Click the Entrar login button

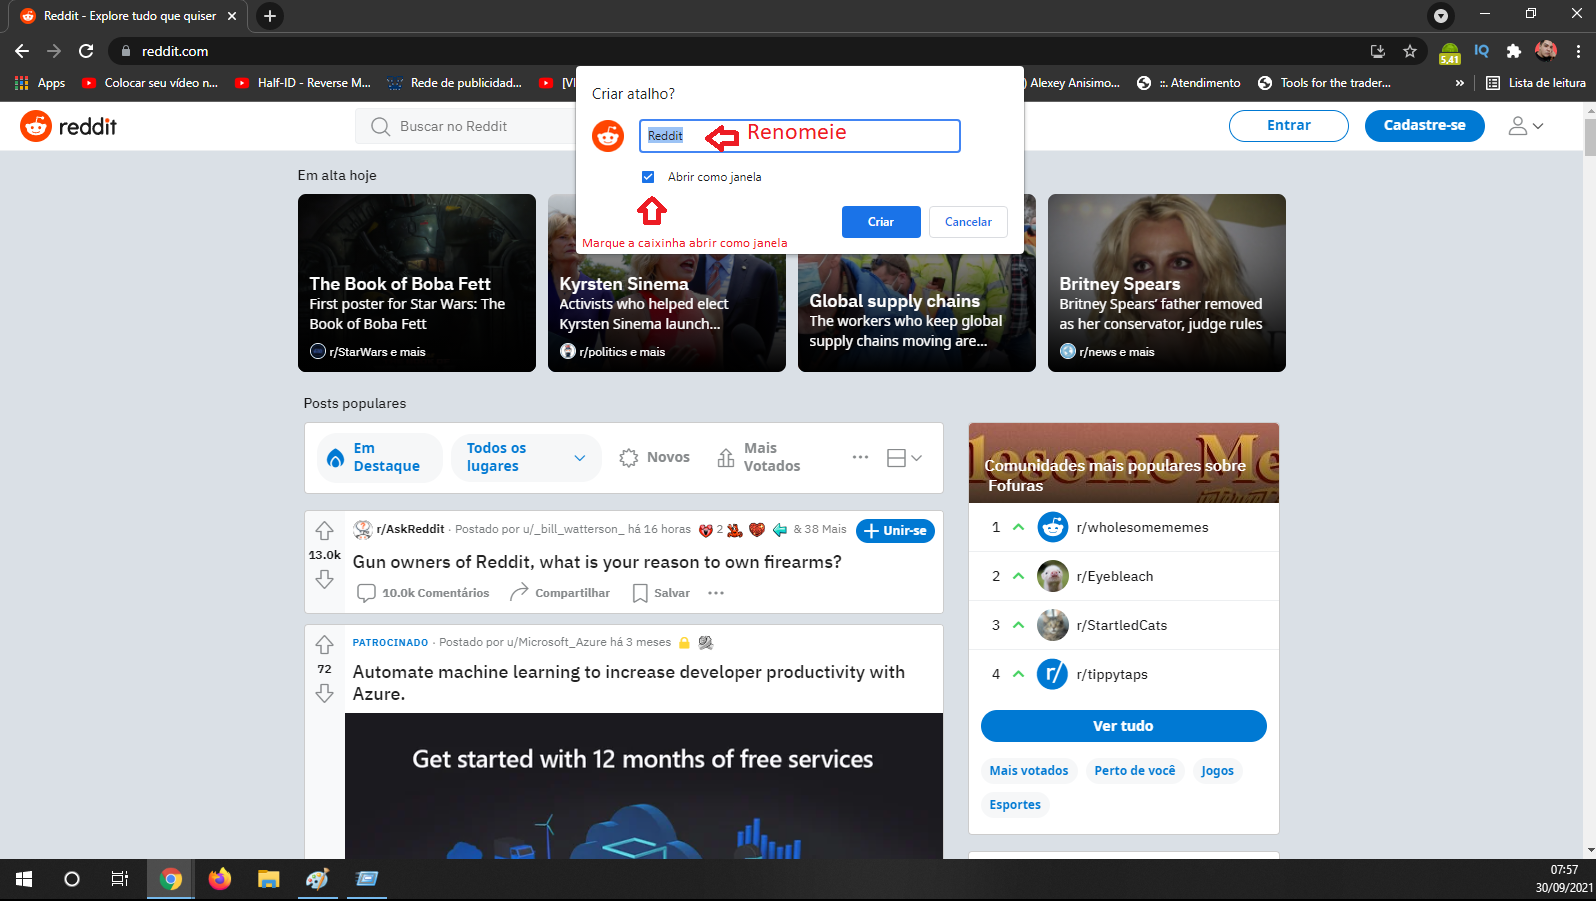click(x=1288, y=126)
